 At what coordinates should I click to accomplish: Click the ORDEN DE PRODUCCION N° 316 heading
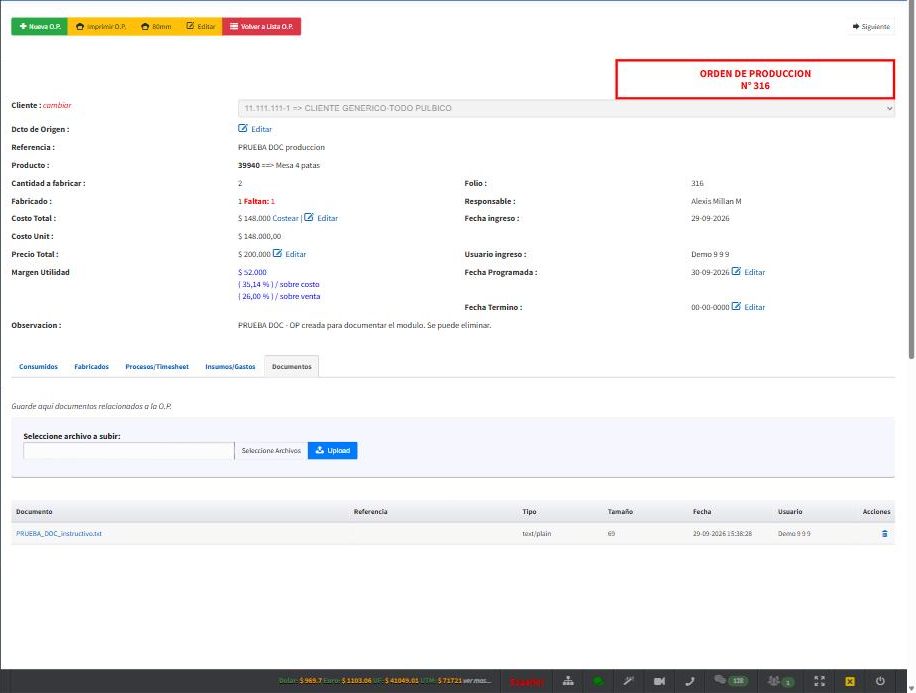tap(755, 79)
